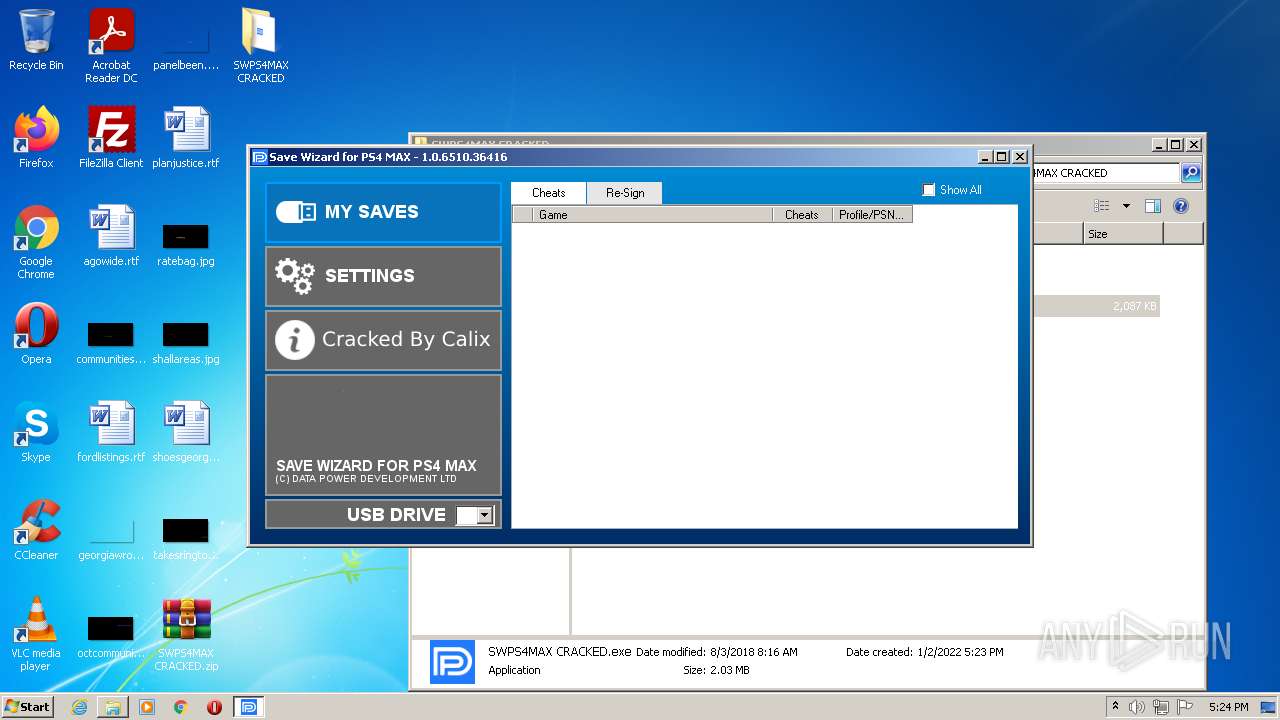
Task: Expand the USB DRIVE dropdown
Action: coord(485,515)
